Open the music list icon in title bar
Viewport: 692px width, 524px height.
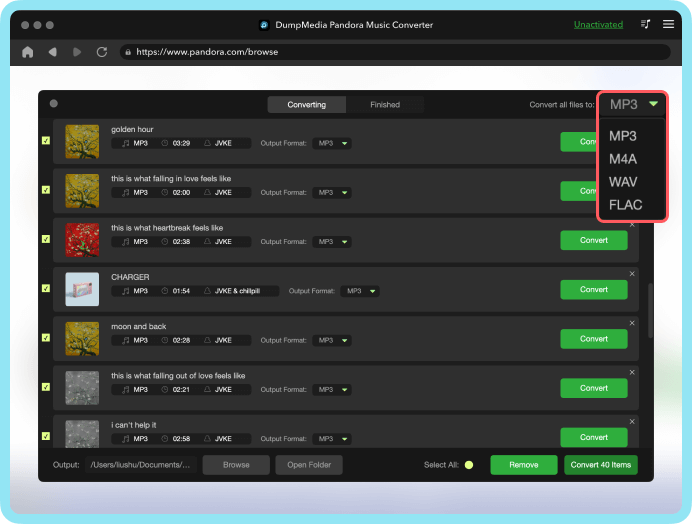(x=645, y=24)
